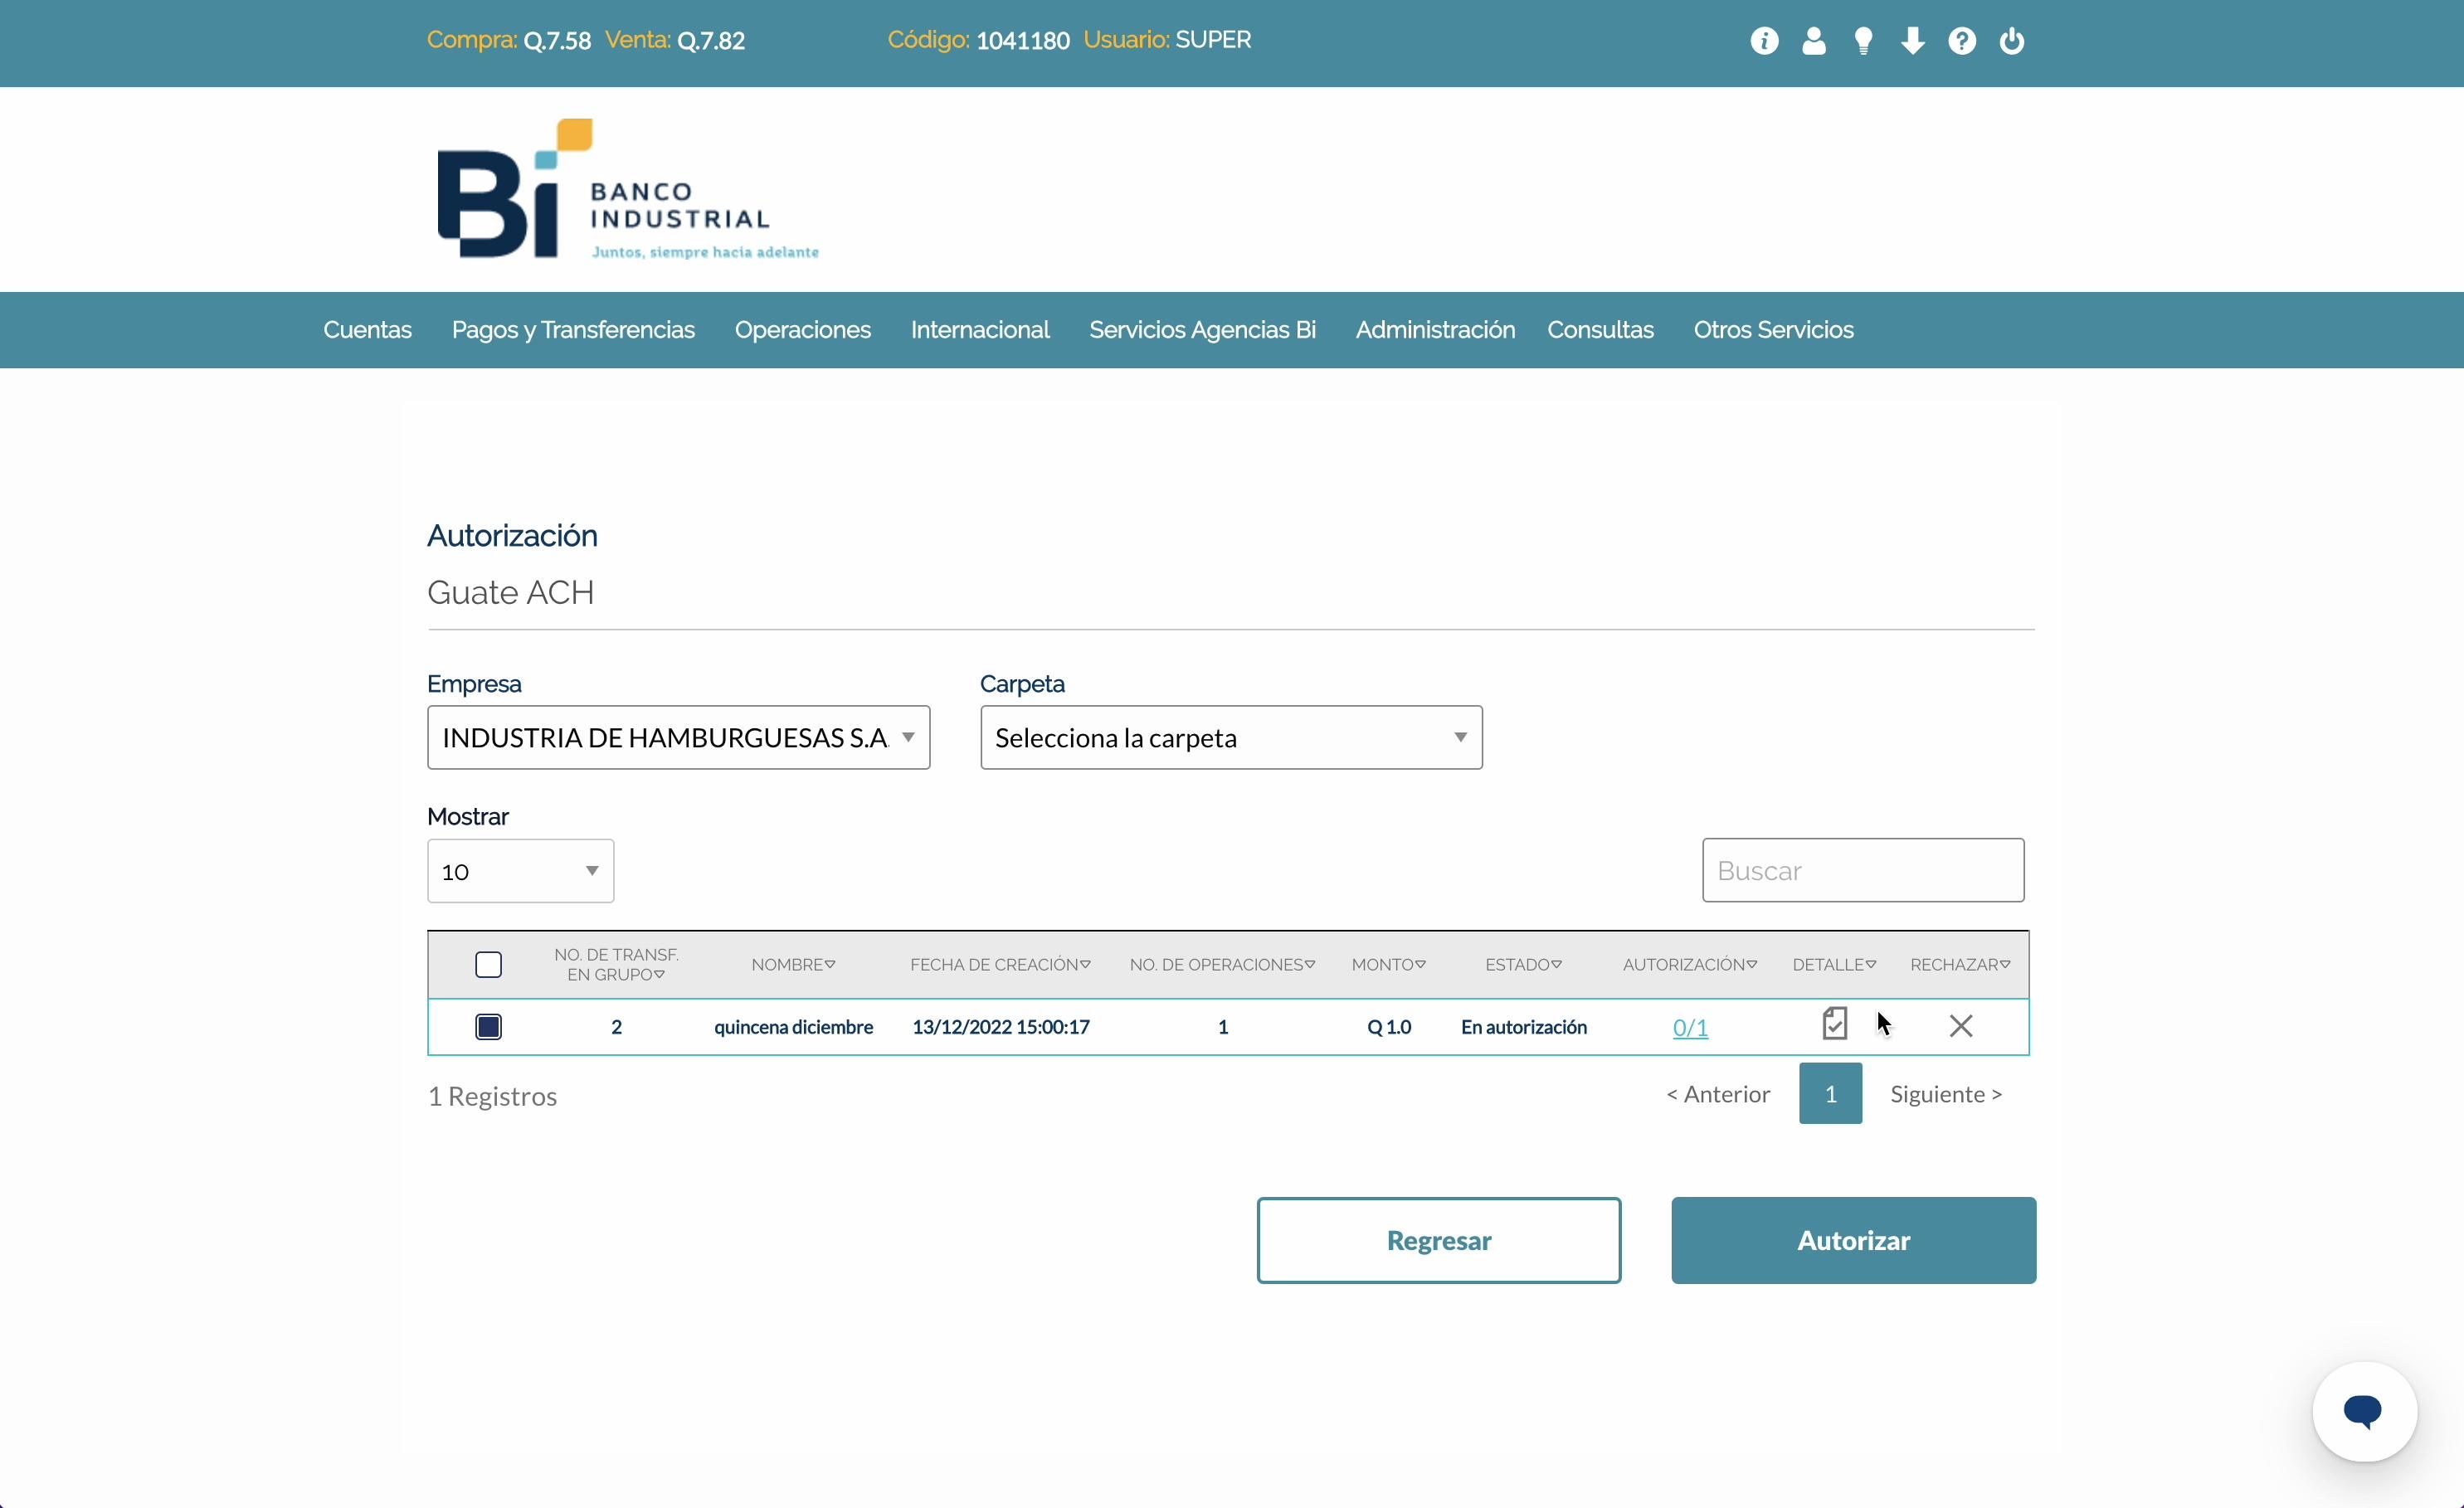
Task: Uncheck the quincena diciembre row checkbox
Action: [x=488, y=1027]
